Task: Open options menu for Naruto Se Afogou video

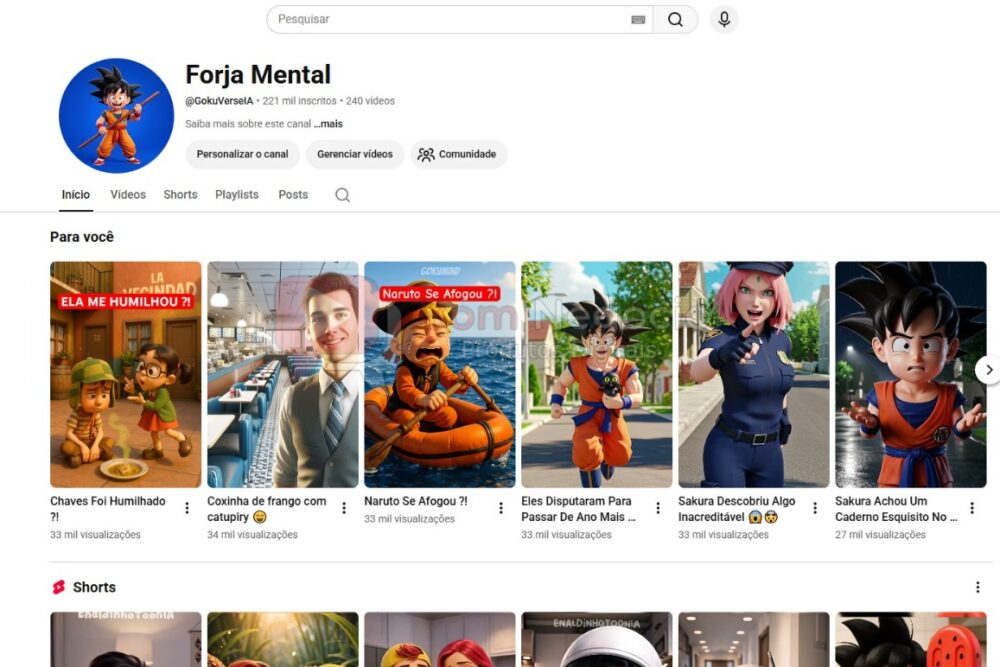Action: coord(501,508)
